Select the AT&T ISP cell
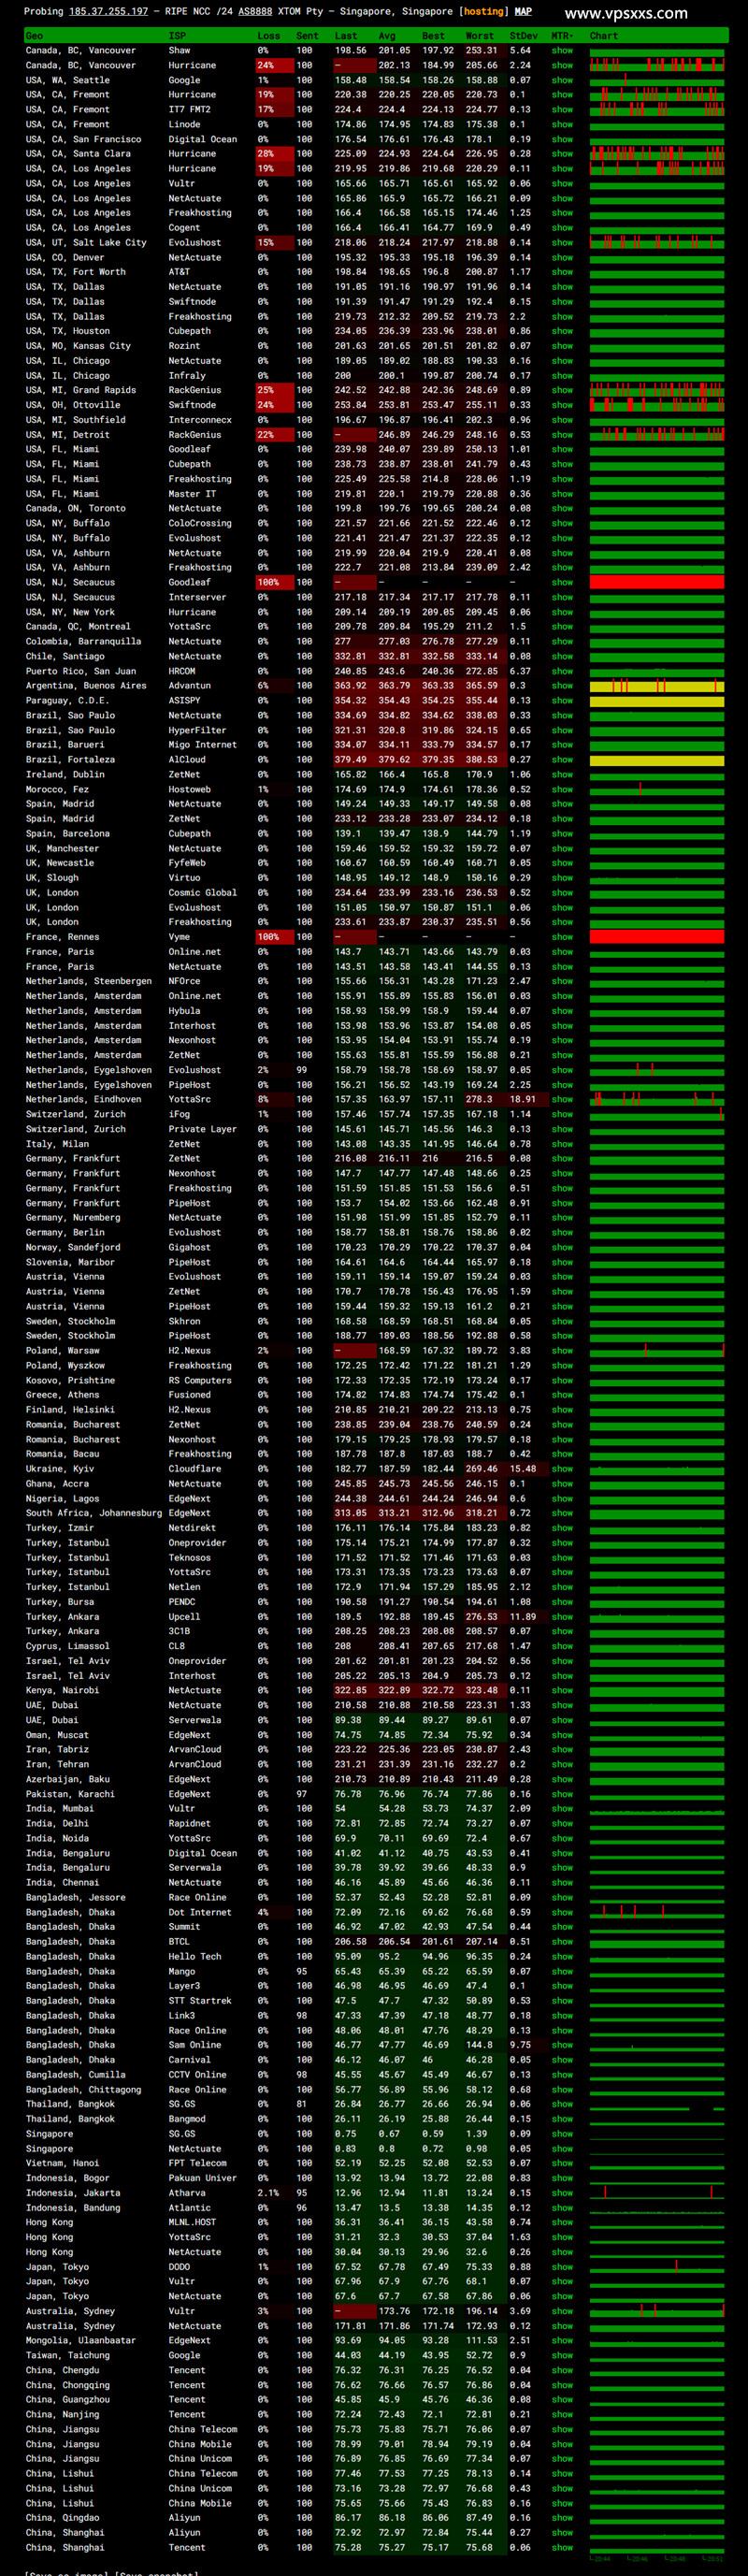 coord(179,272)
